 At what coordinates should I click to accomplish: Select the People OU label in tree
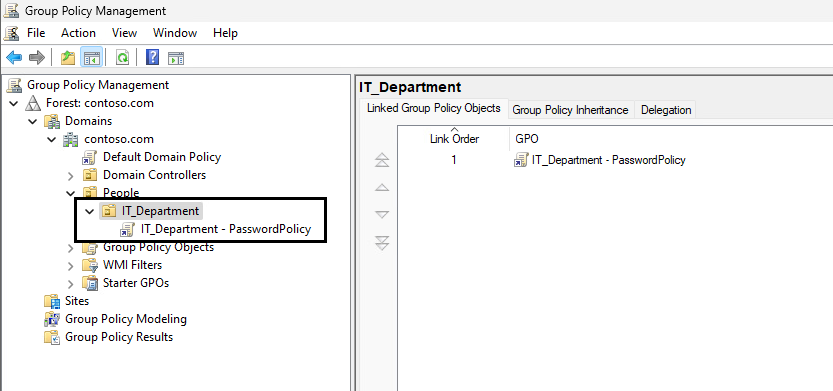121,193
